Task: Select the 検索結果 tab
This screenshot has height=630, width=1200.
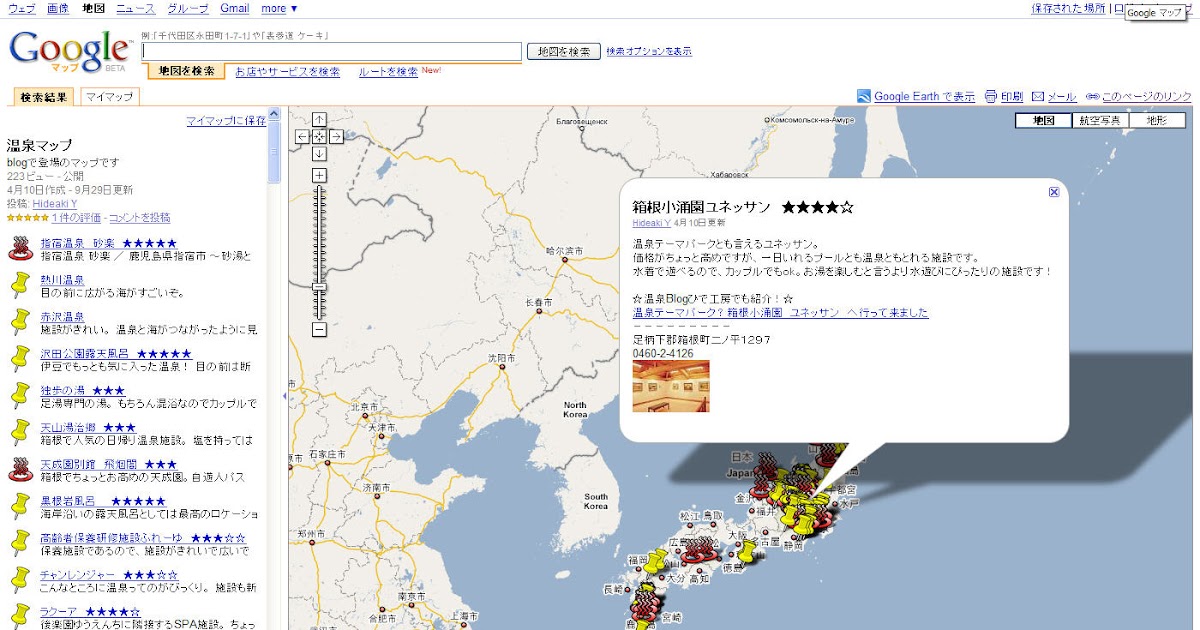Action: 44,97
